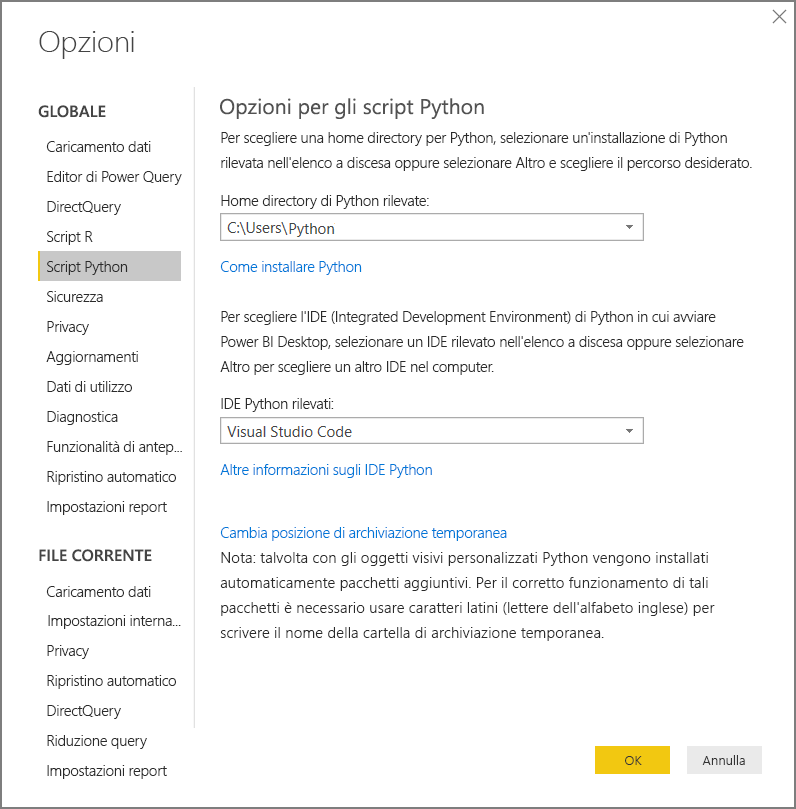Open the Come installare Python link
796x809 pixels.
tap(291, 267)
